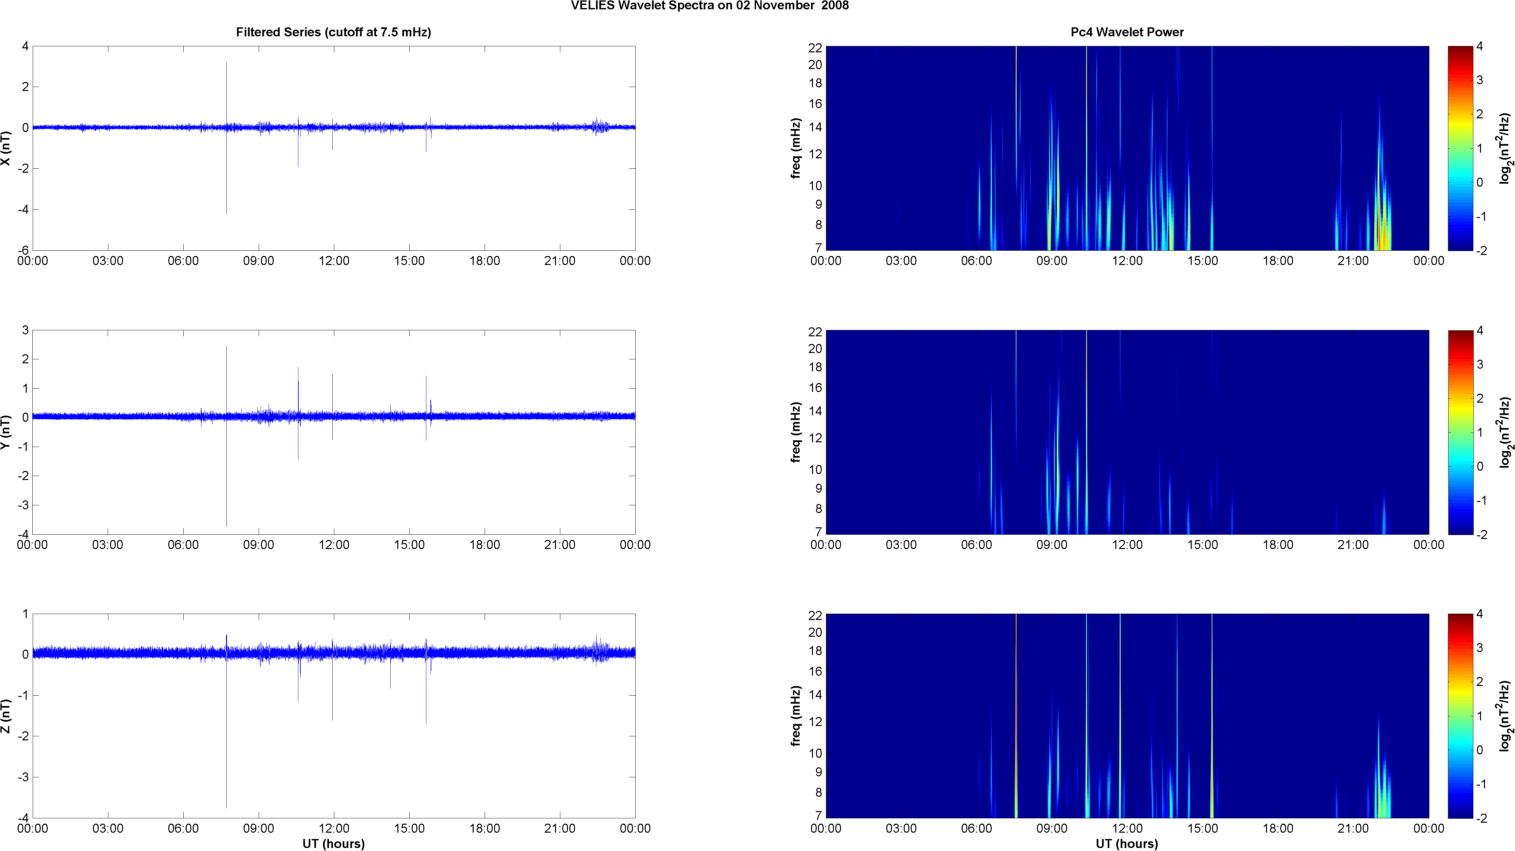Click the log2(nT²/Hz) label of top colorbar

coord(1504,148)
